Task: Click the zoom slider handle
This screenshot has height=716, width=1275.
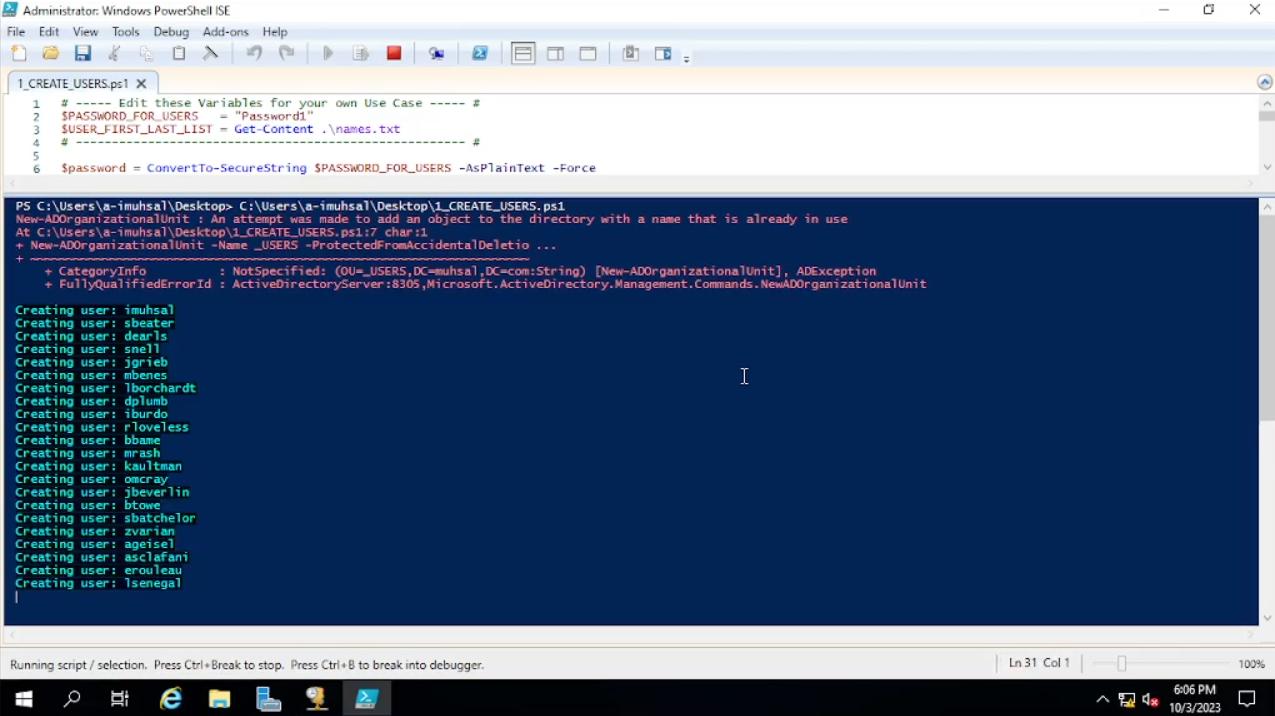Action: point(1122,664)
